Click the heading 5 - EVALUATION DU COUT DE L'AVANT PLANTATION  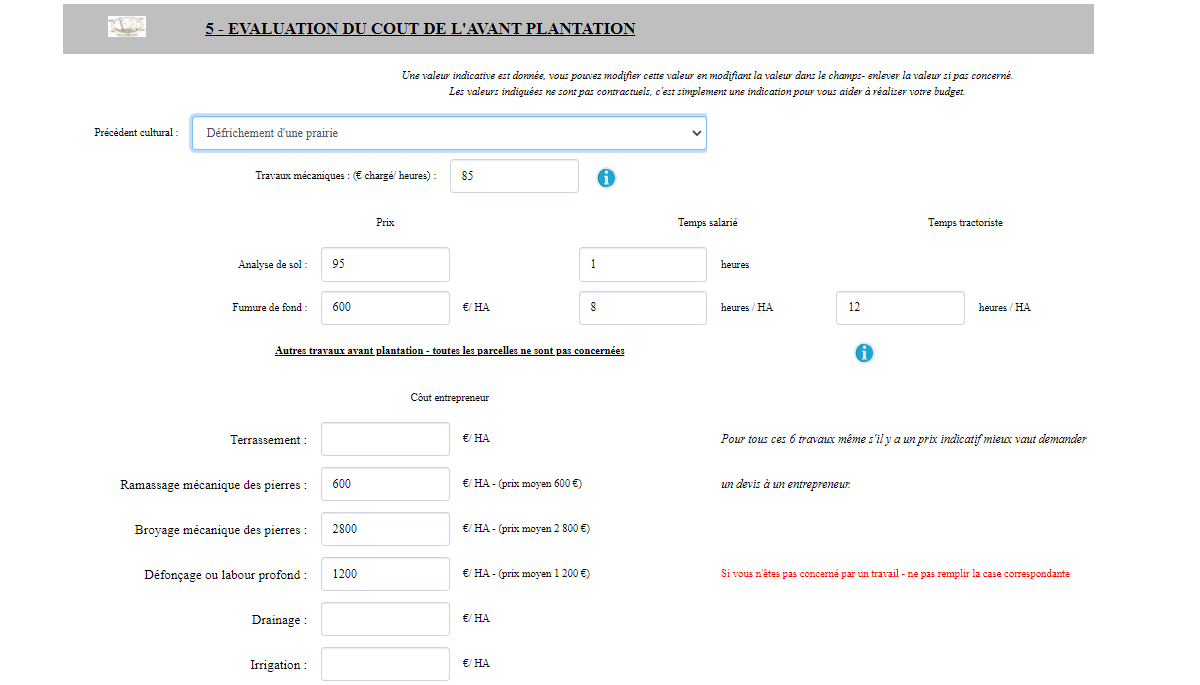coord(420,29)
